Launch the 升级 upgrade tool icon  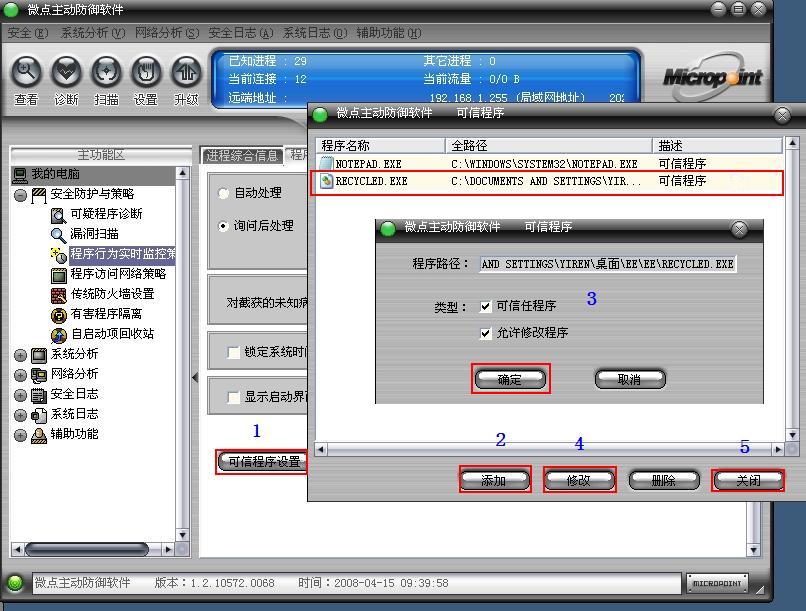[x=186, y=71]
